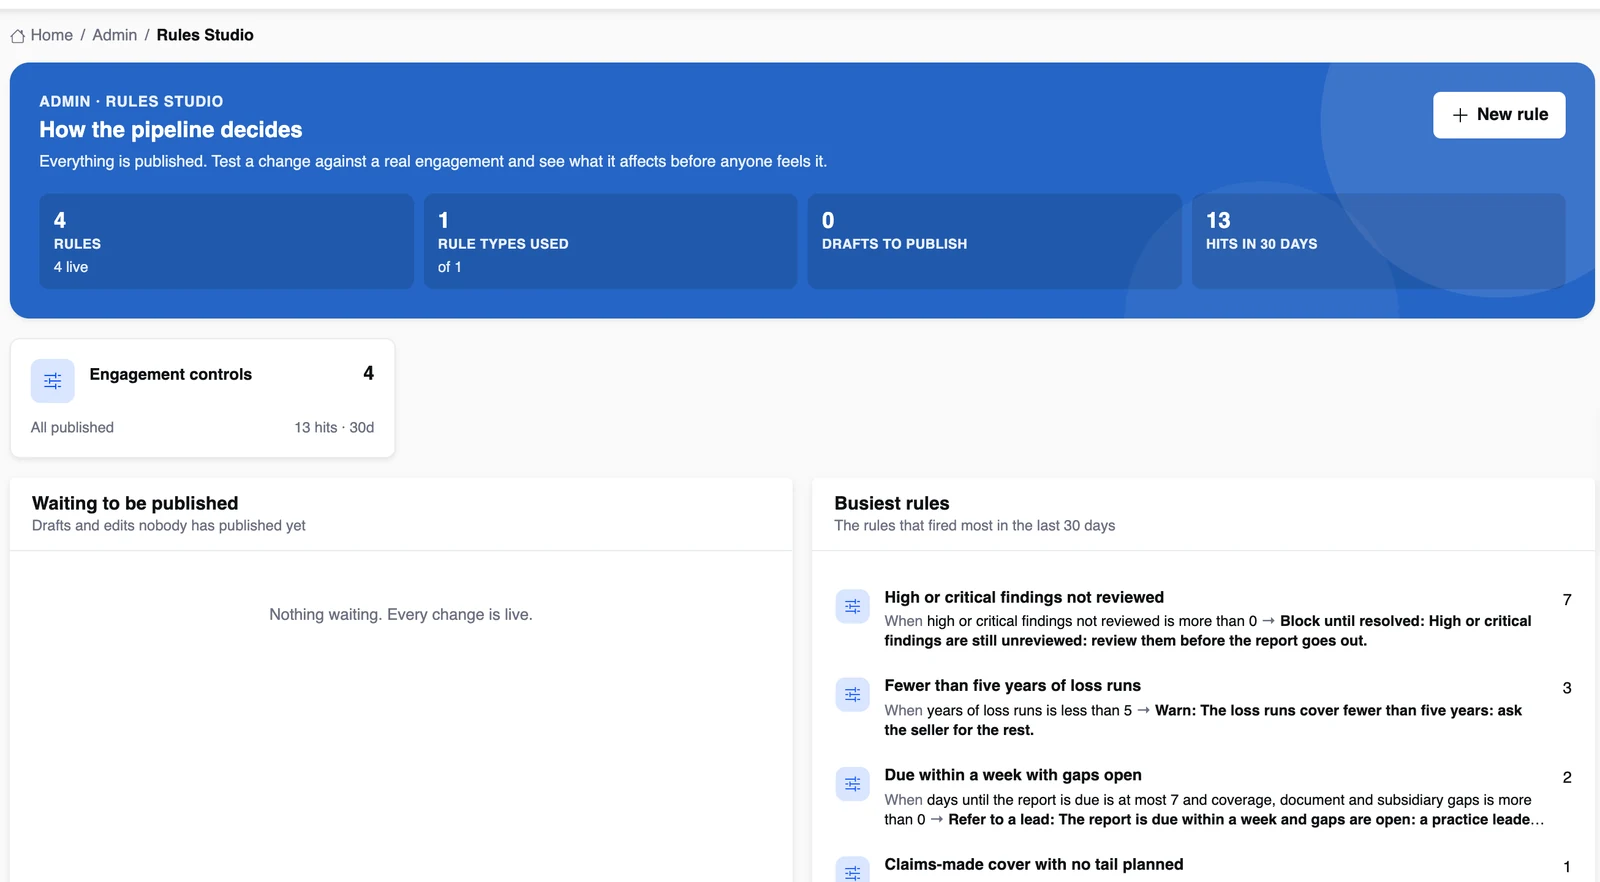Click the '13 hits · 30d' text

(x=334, y=427)
